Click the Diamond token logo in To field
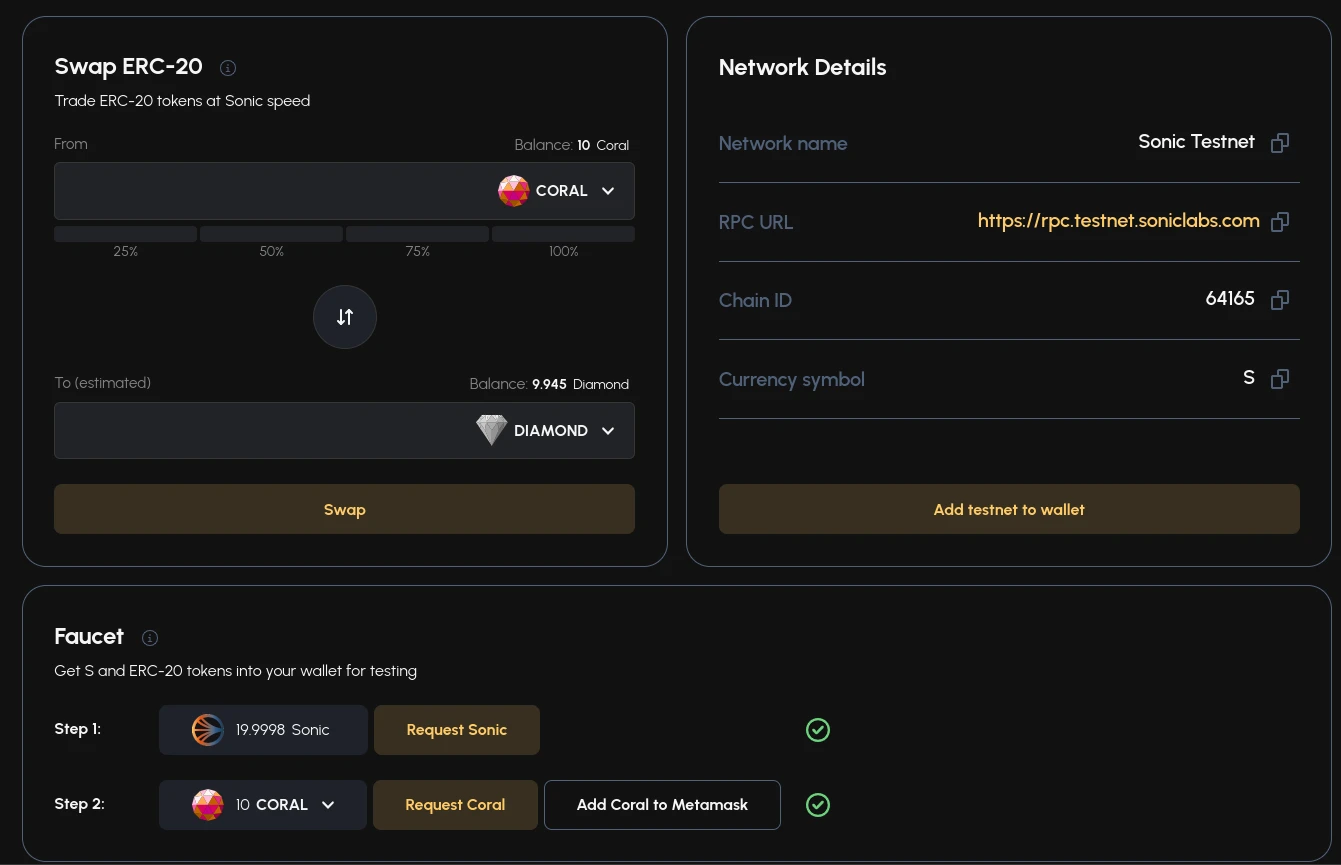 pyautogui.click(x=491, y=431)
